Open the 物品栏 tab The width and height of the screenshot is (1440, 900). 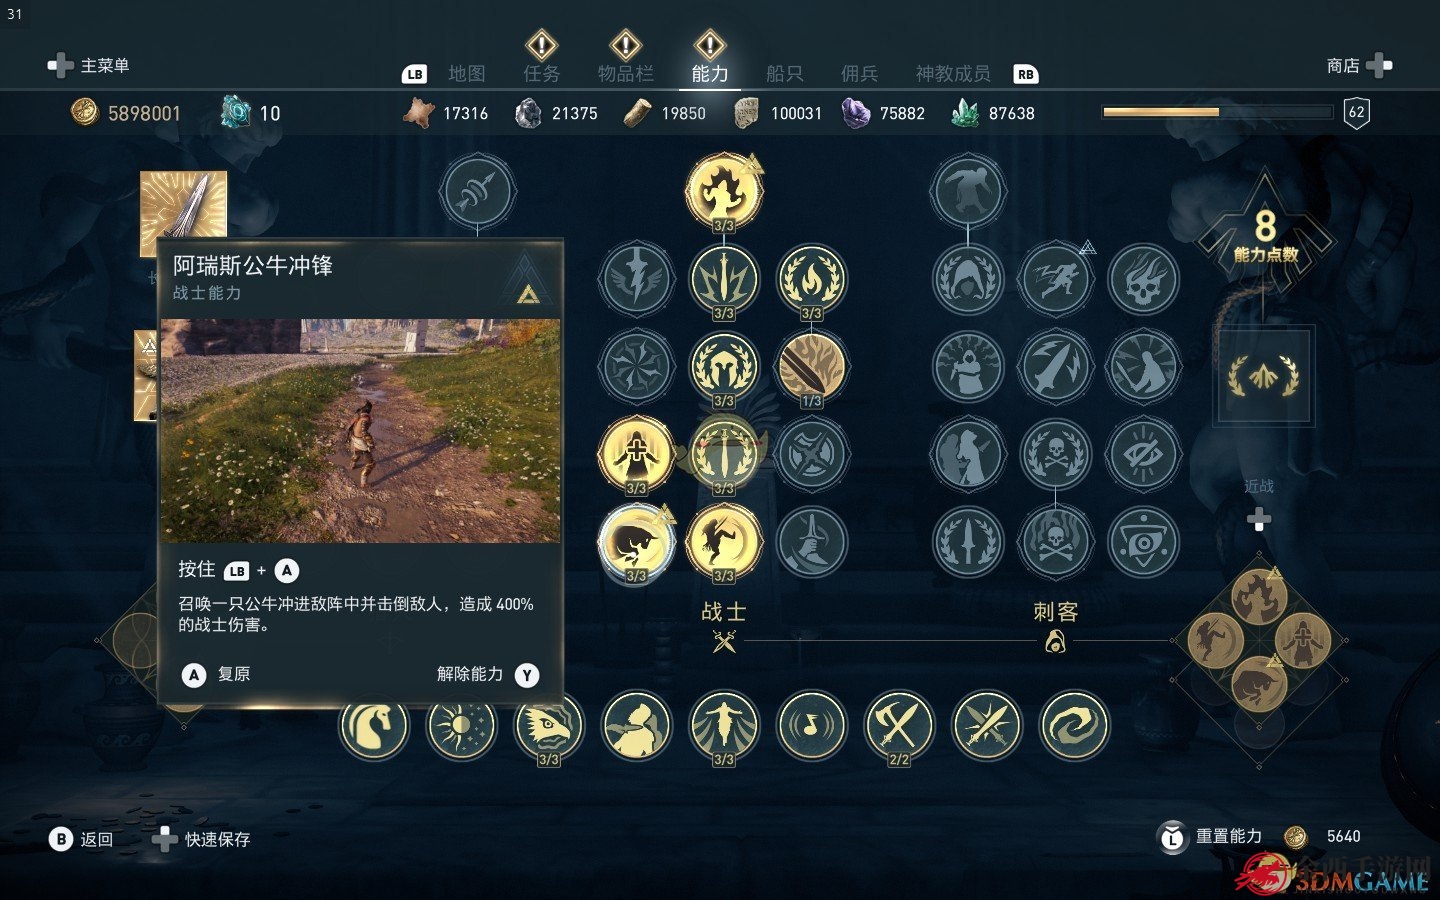[x=625, y=74]
